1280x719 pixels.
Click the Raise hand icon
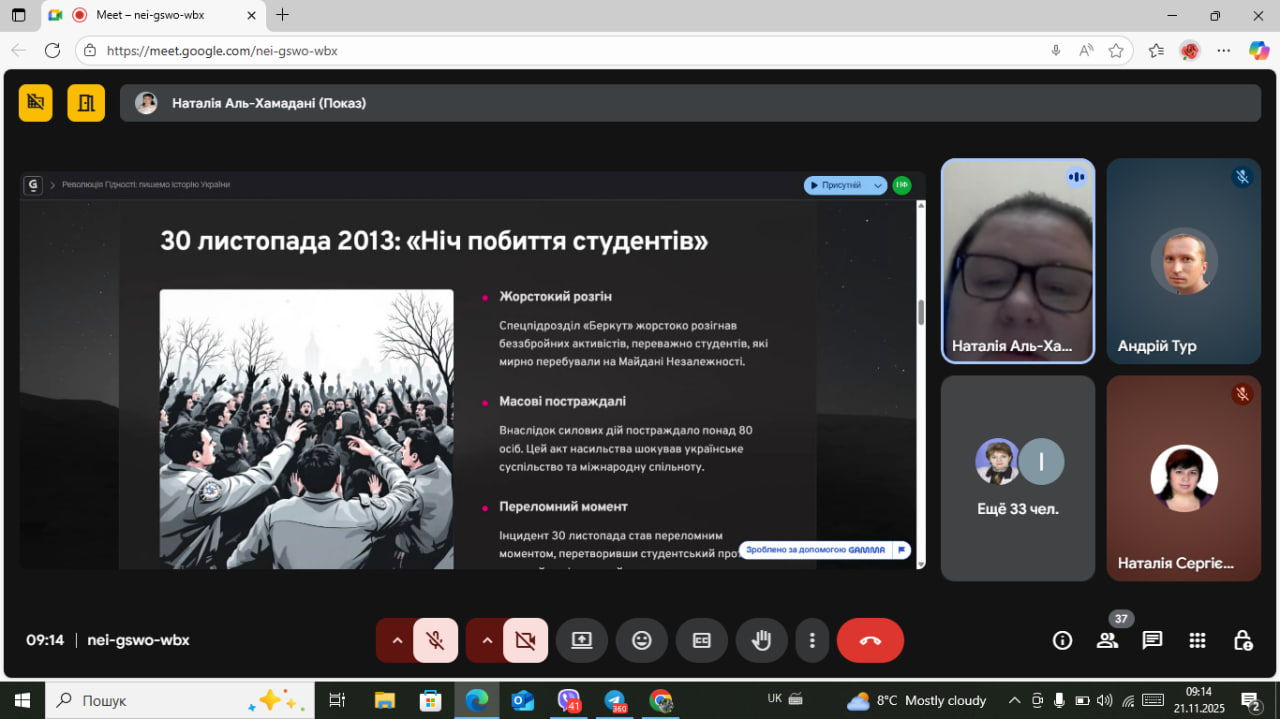[x=762, y=641]
